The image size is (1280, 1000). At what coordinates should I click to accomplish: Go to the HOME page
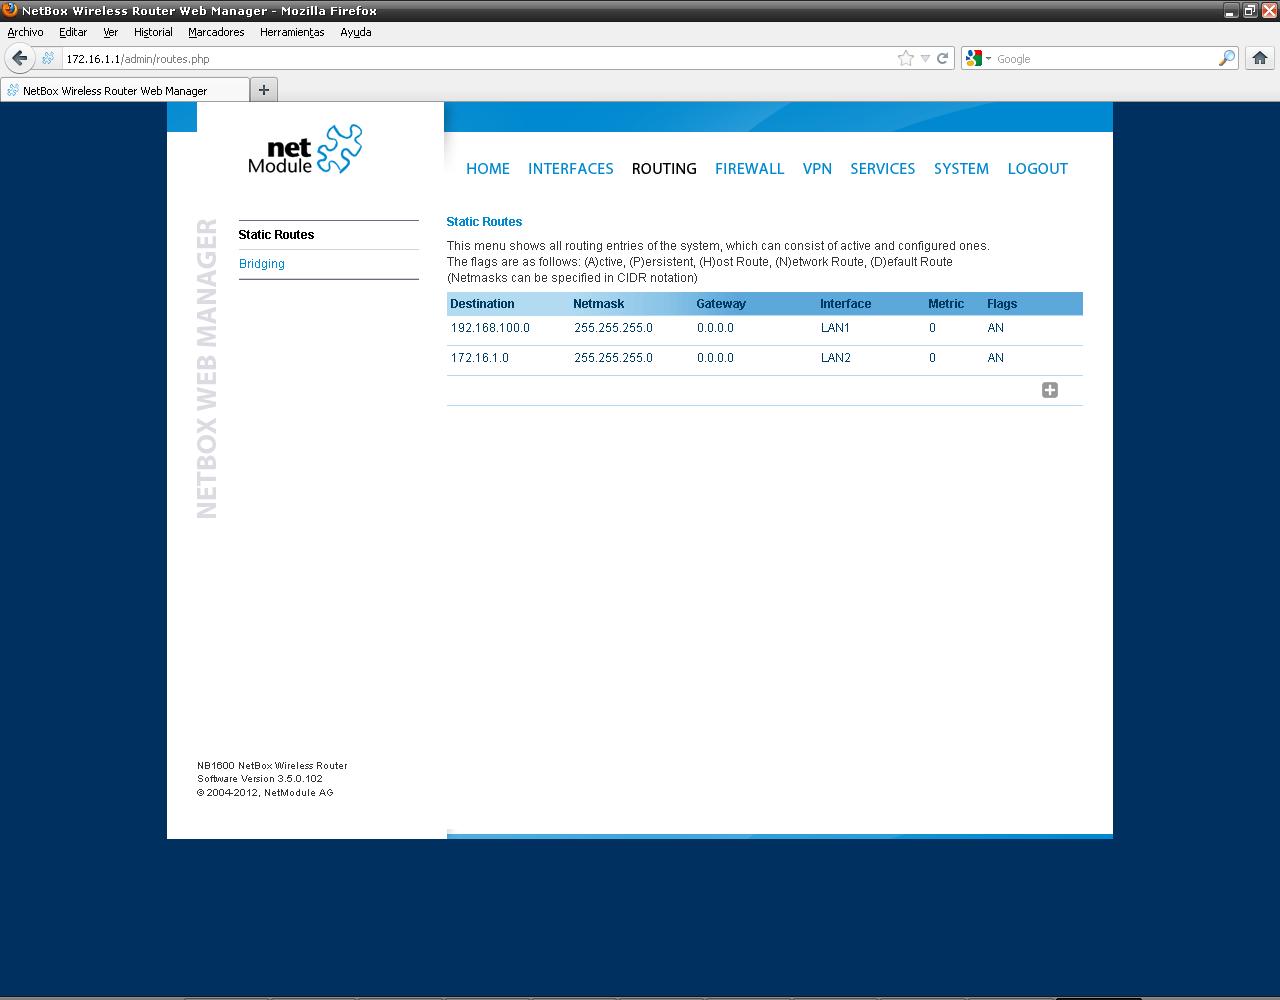[x=488, y=169]
